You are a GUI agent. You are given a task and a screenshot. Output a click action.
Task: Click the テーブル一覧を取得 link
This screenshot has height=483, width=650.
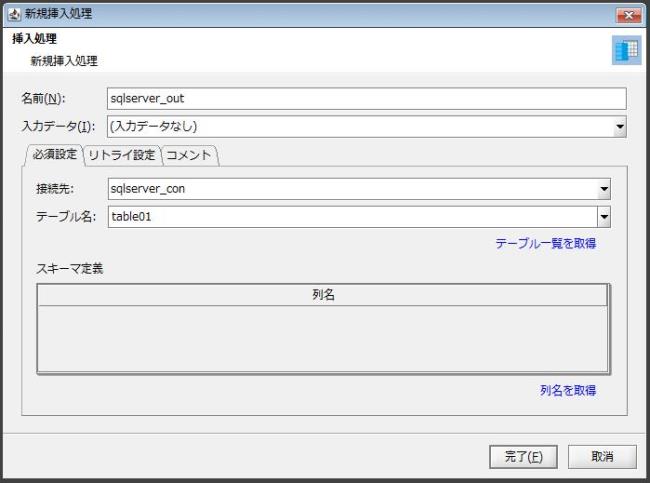pos(546,243)
